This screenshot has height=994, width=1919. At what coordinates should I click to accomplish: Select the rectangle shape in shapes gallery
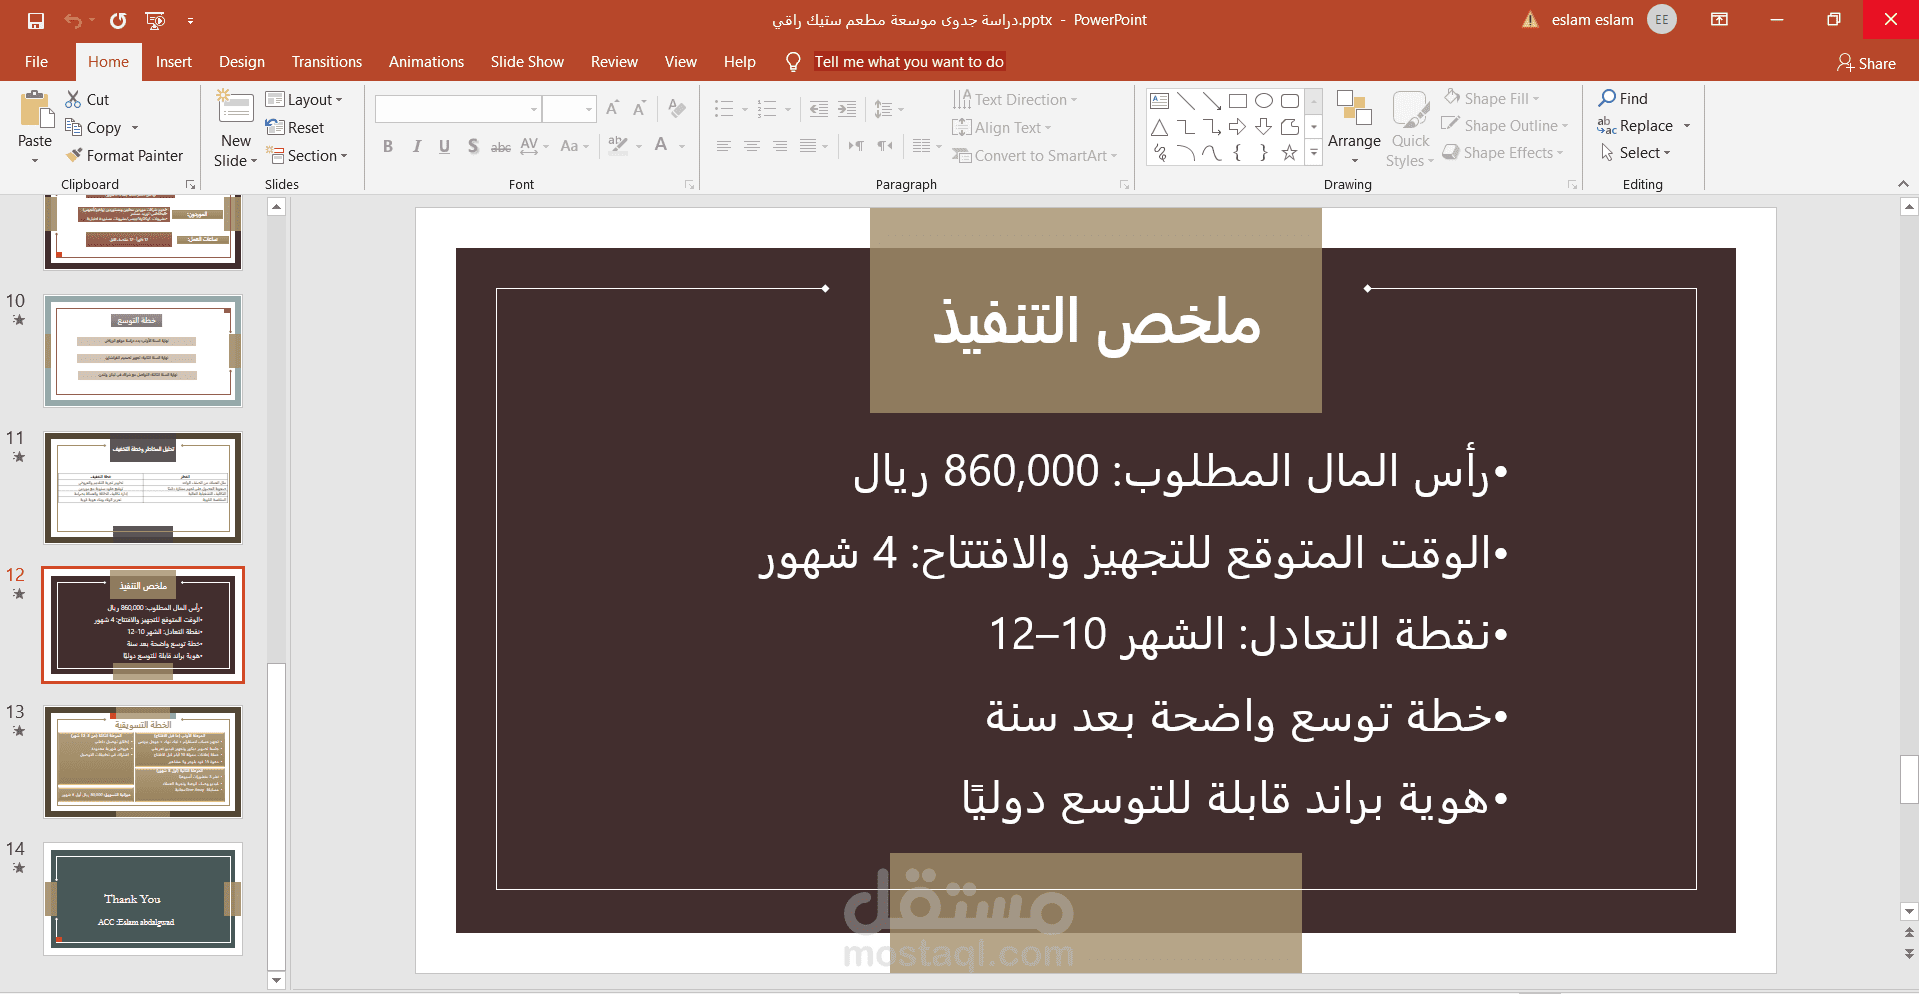tap(1238, 100)
